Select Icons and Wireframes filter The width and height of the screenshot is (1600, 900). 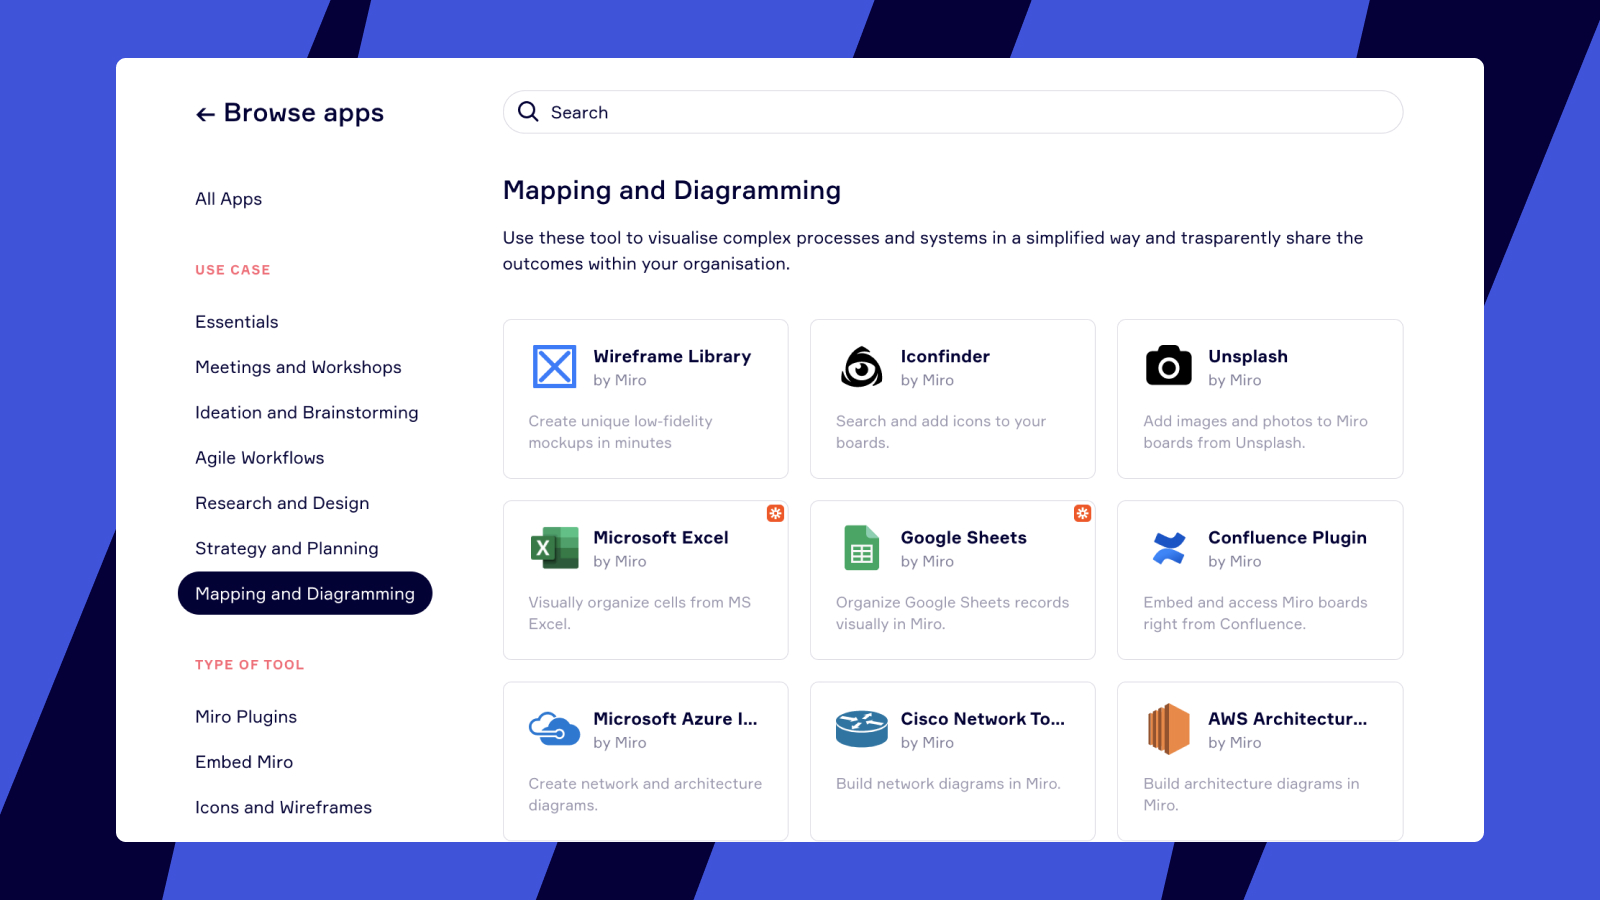pos(283,807)
